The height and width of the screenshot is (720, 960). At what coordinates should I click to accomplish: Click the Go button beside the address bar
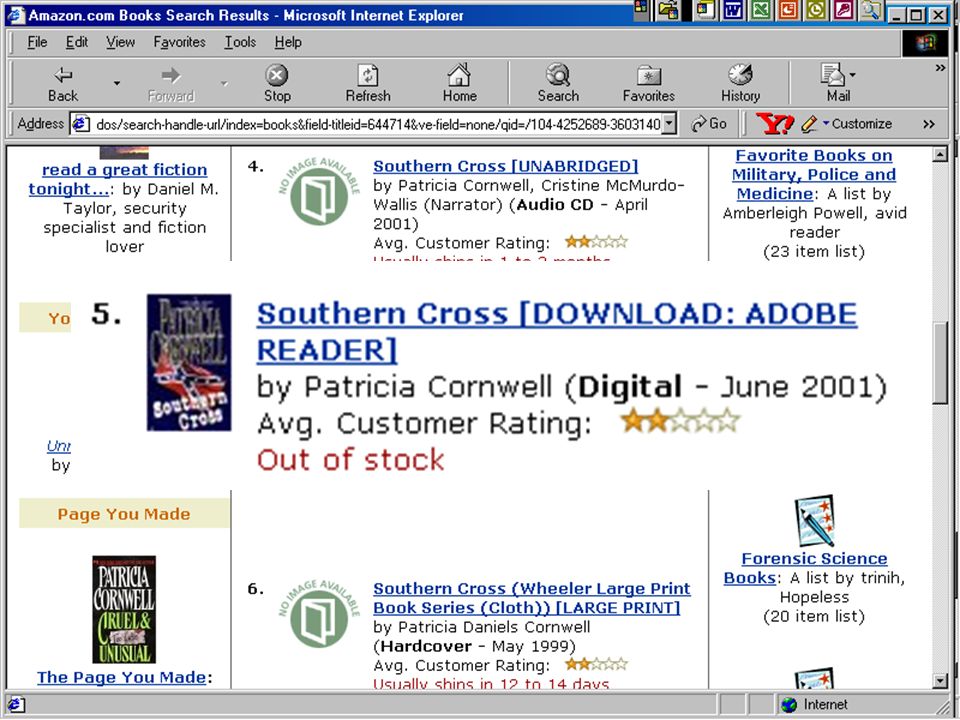(709, 124)
